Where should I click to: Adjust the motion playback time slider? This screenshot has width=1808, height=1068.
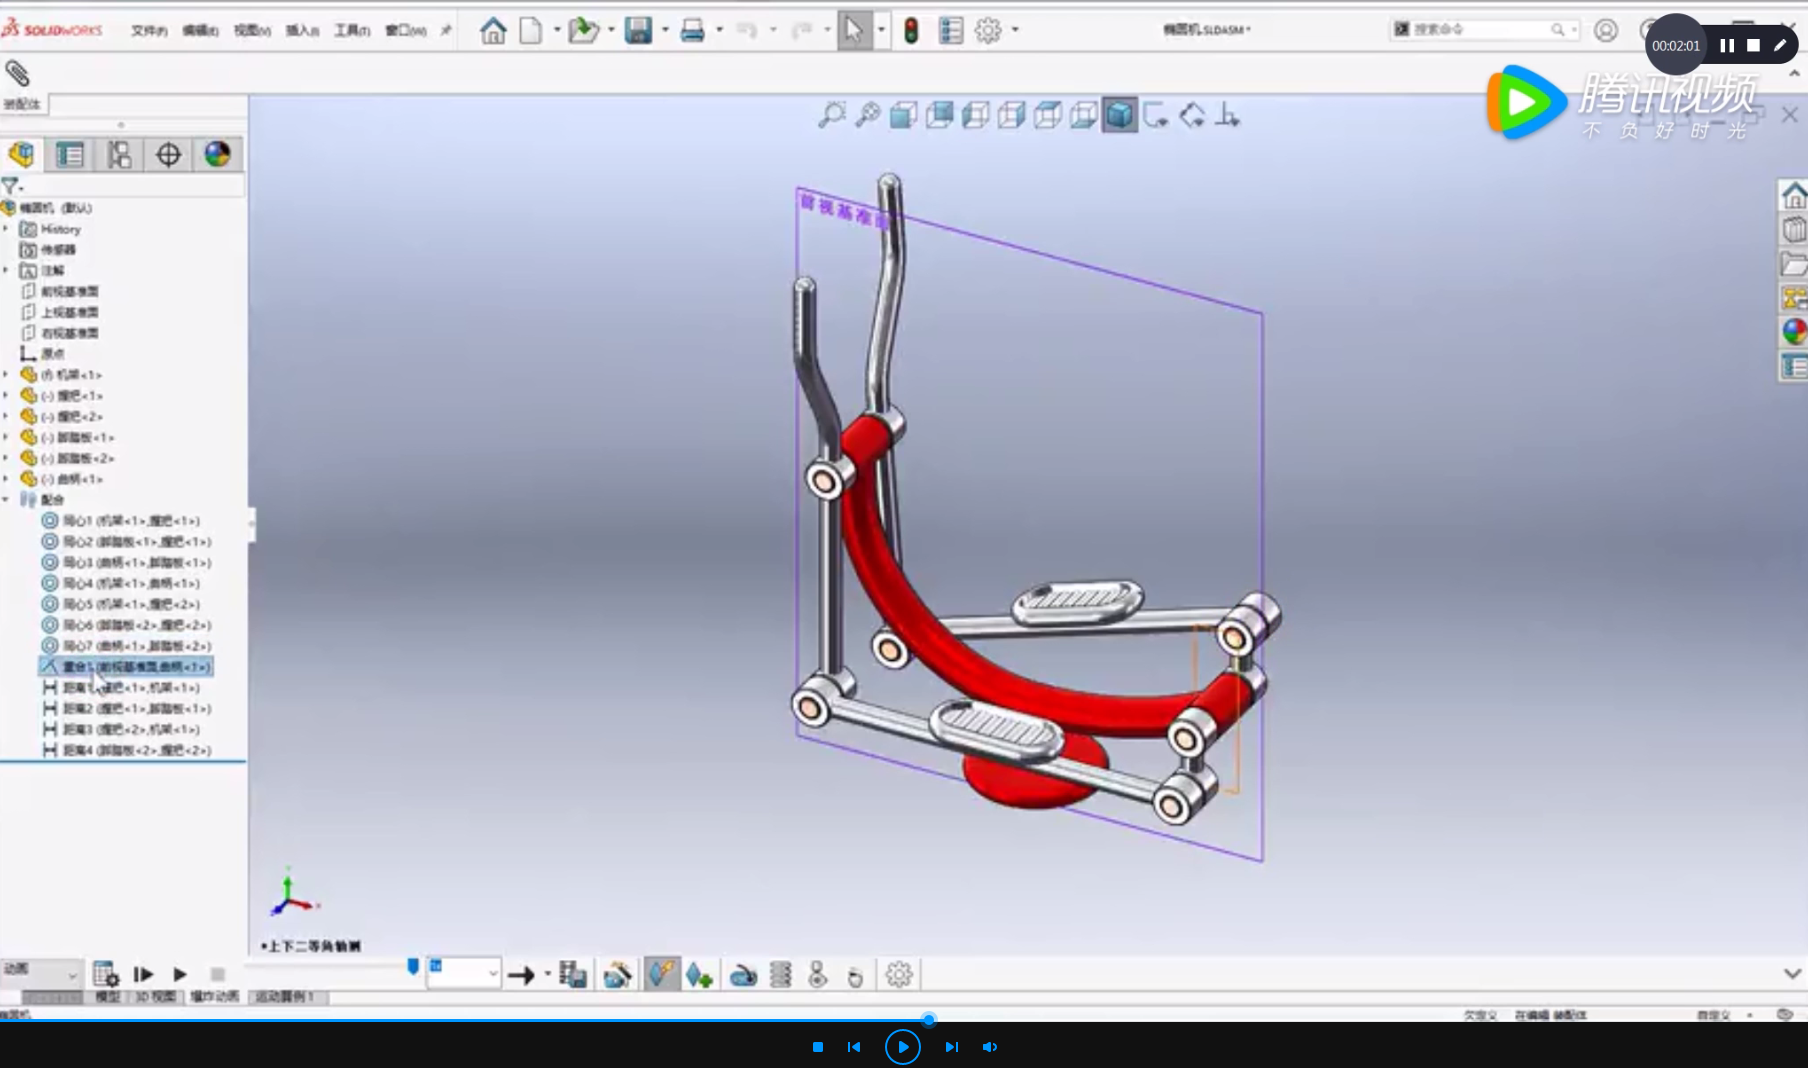point(412,967)
